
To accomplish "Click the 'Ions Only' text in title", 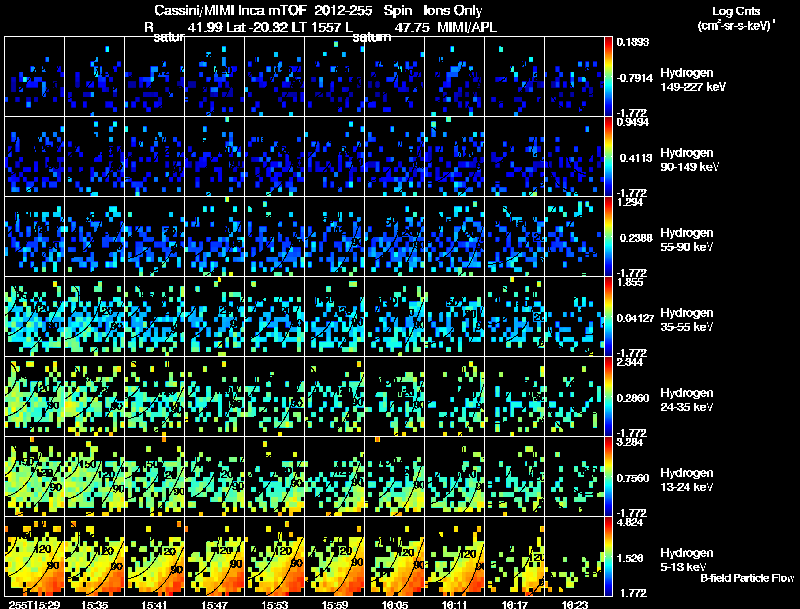I will [453, 10].
